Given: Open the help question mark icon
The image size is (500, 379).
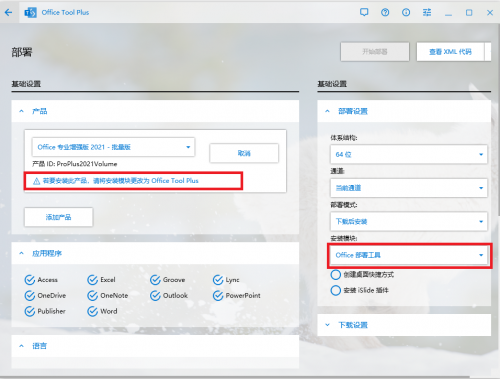Looking at the screenshot, I should click(385, 13).
